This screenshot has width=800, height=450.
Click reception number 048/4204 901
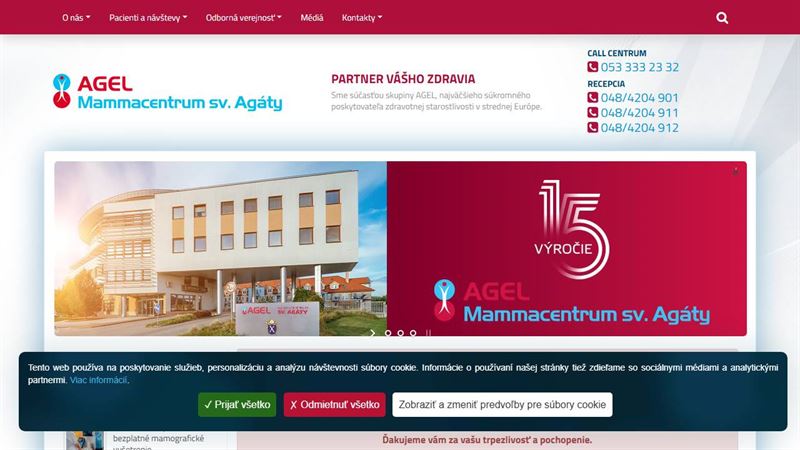(x=639, y=97)
